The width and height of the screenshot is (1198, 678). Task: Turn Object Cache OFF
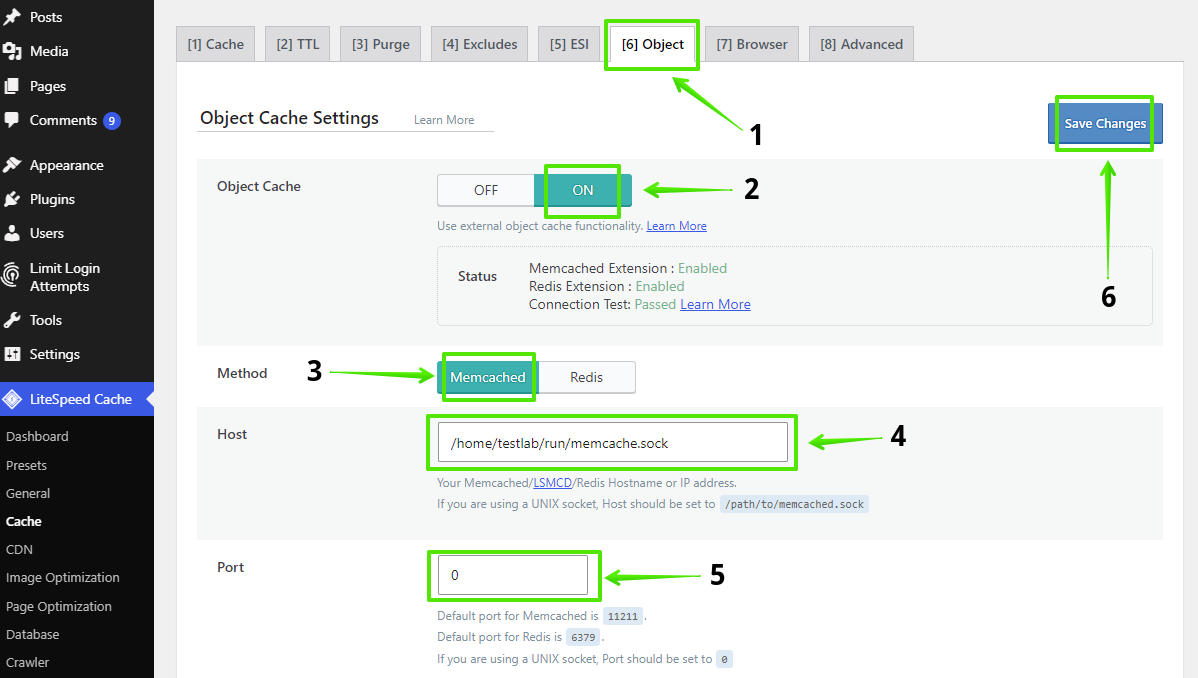486,190
